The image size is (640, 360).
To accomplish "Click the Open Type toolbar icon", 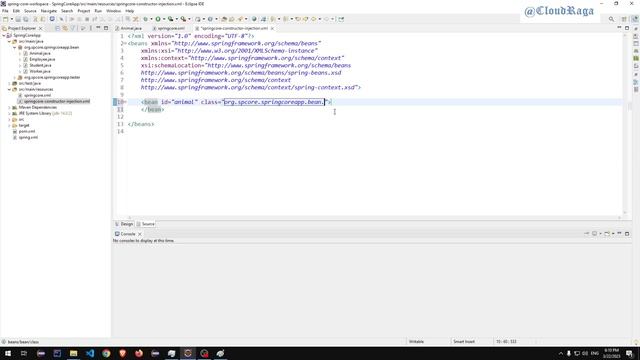I will [x=224, y=19].
